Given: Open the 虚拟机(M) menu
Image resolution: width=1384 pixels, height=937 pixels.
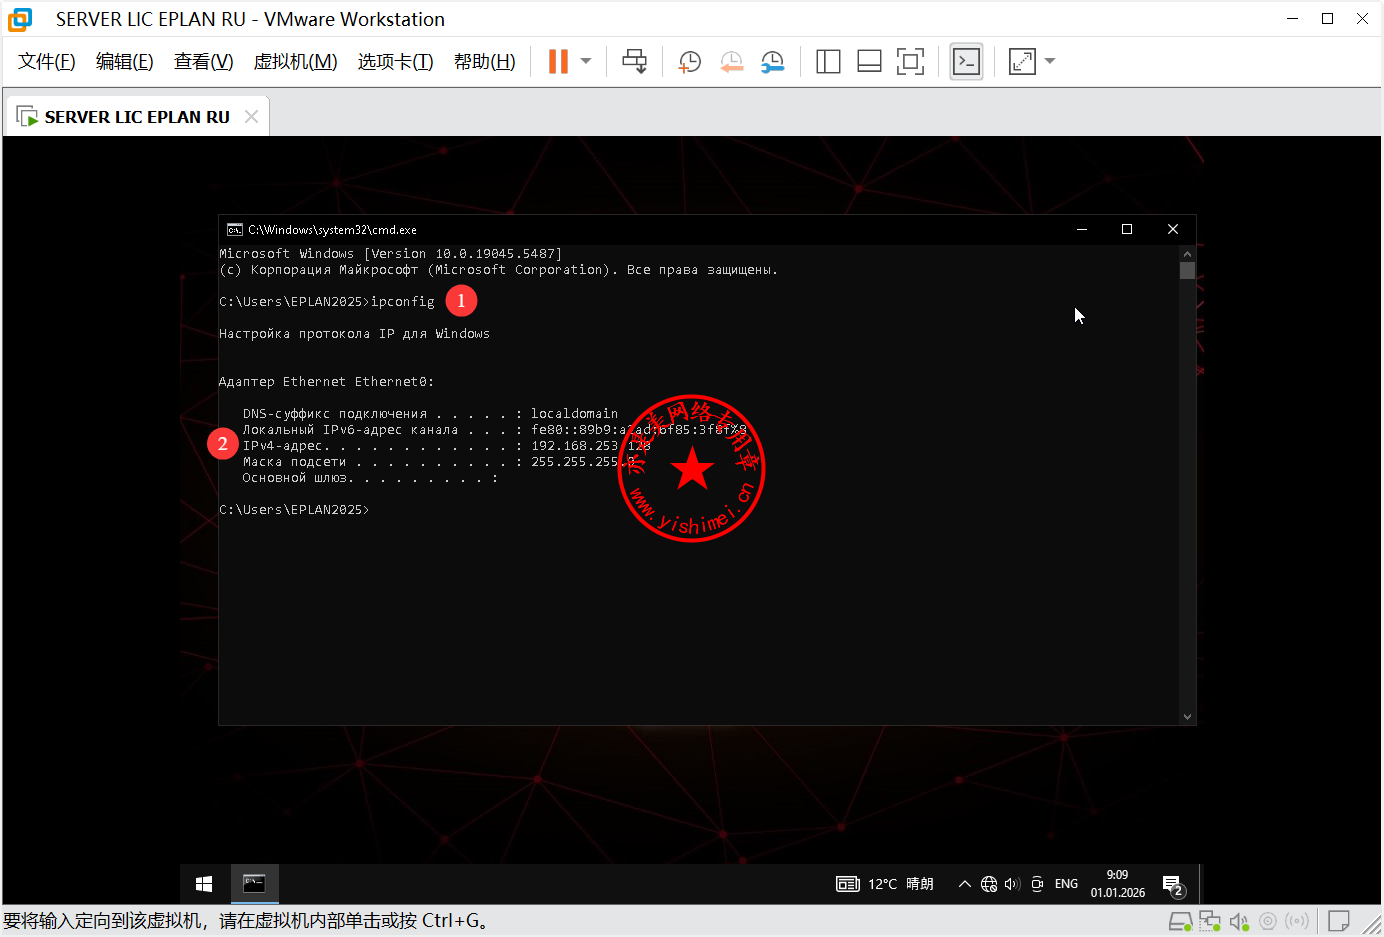Looking at the screenshot, I should point(295,62).
